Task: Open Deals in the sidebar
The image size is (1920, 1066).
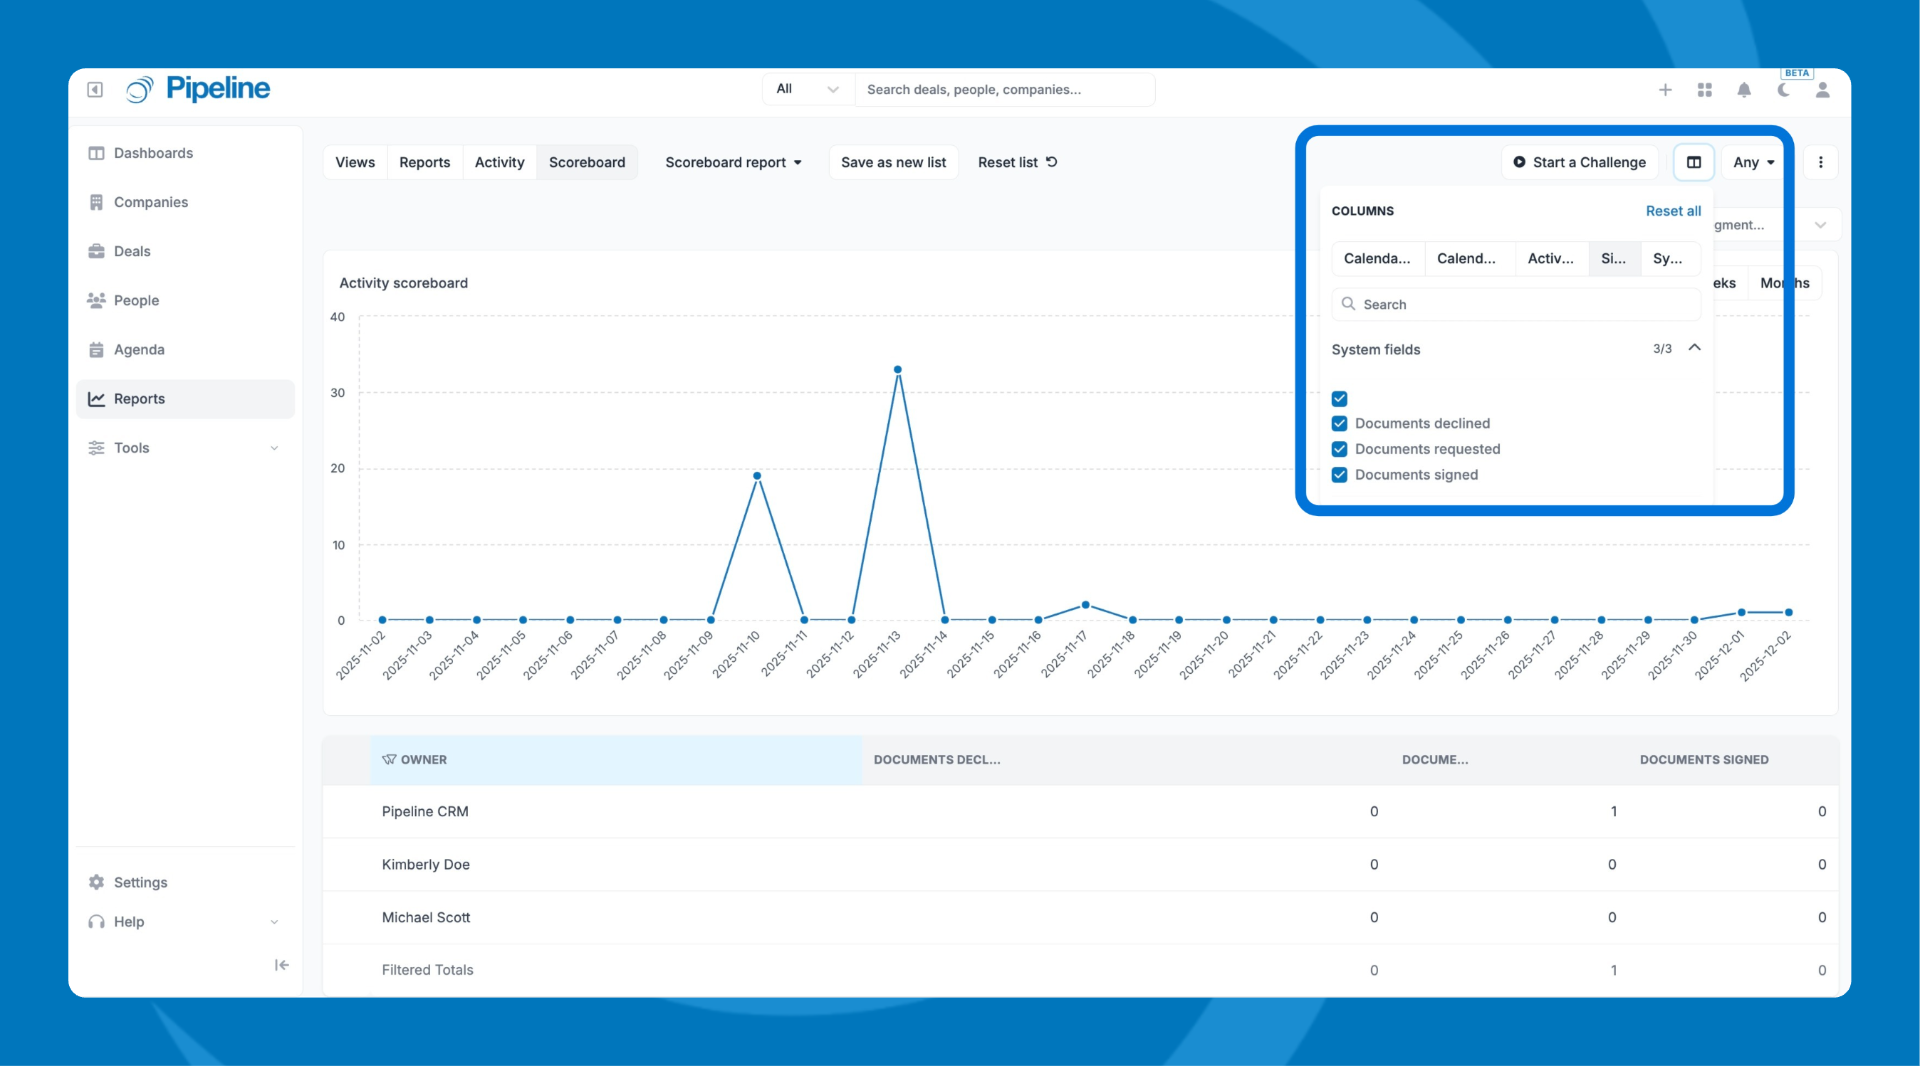Action: 132,251
